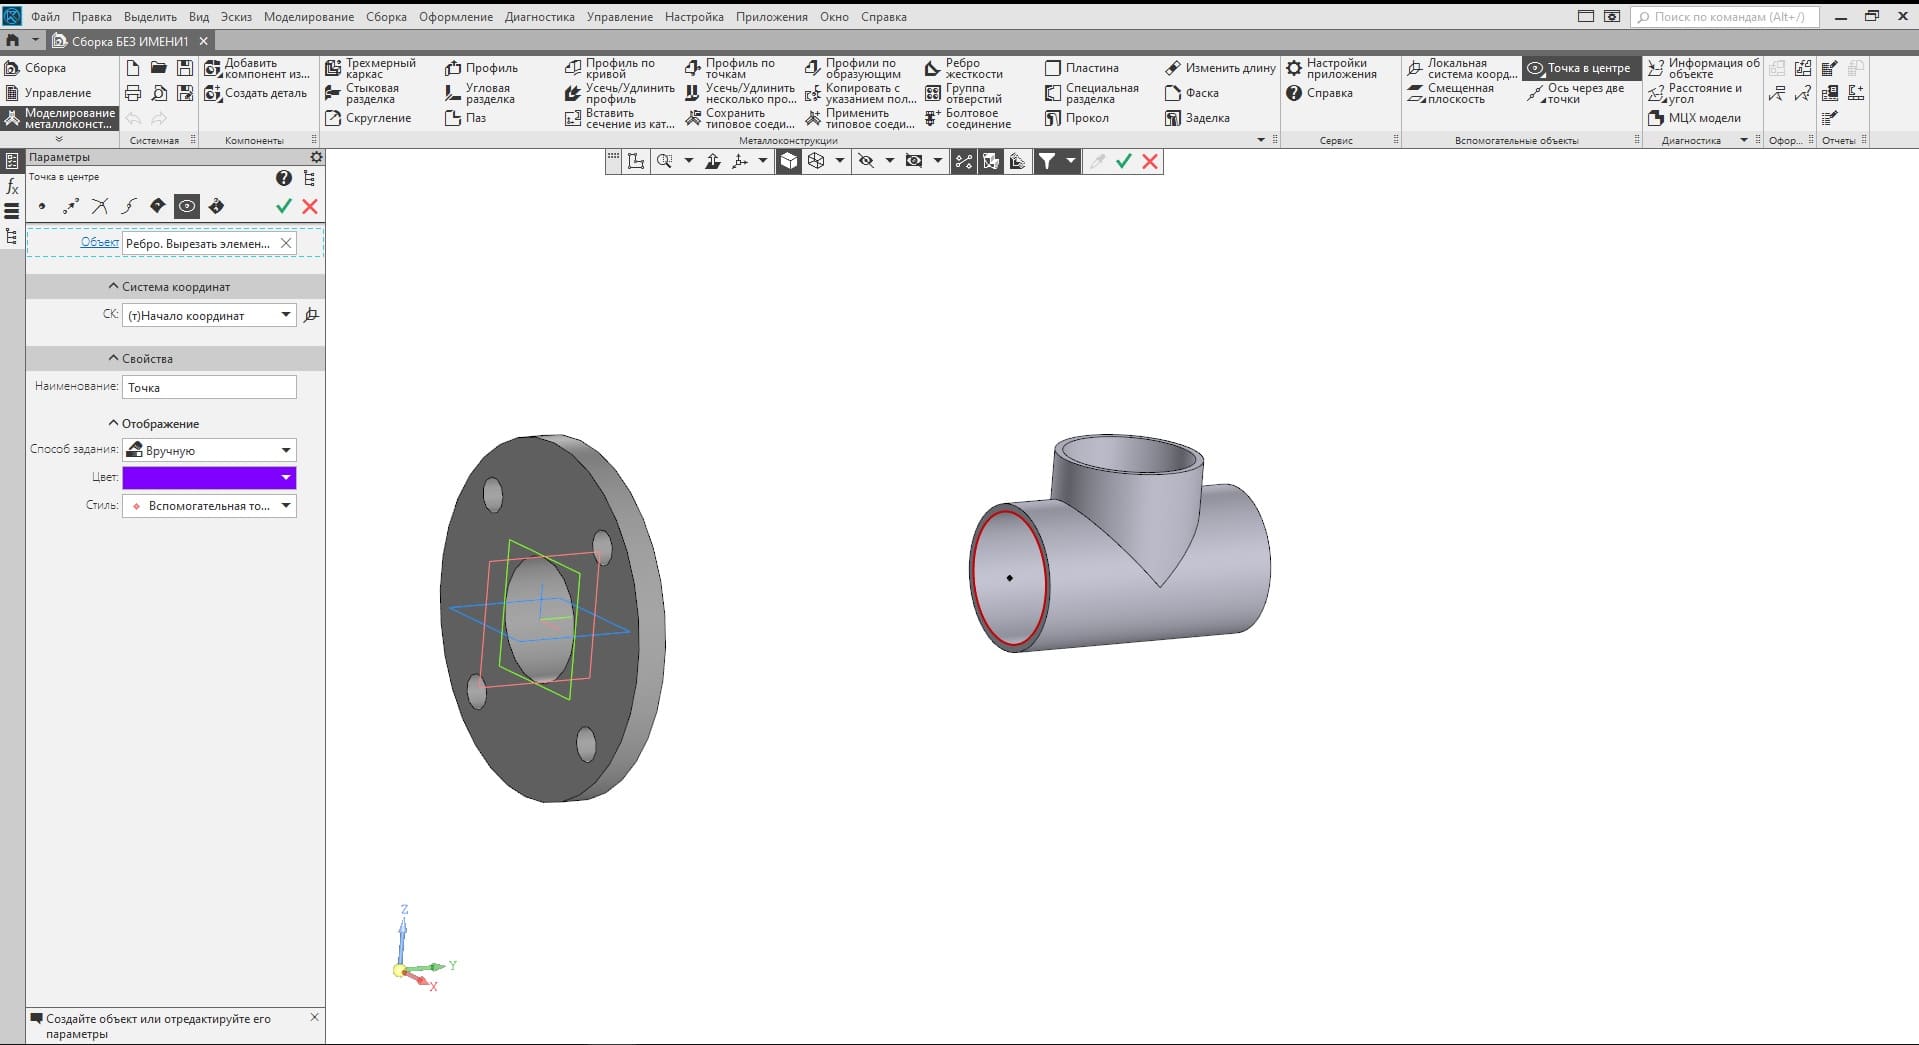Select the point-on-curve mode icon
Image resolution: width=1919 pixels, height=1045 pixels.
129,206
